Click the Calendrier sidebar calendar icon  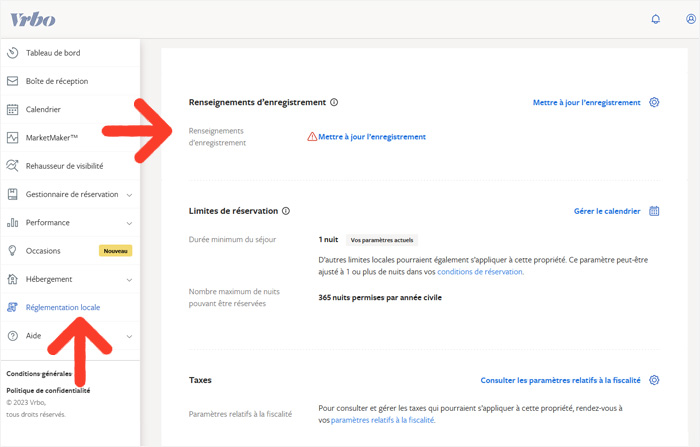[12, 109]
